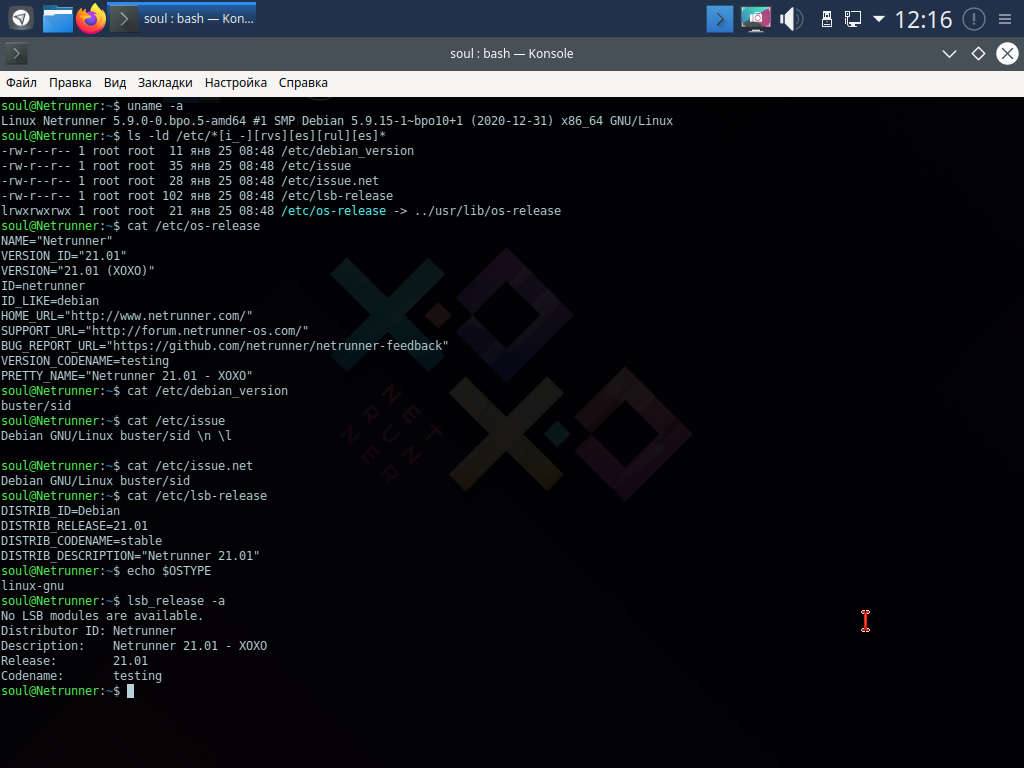Click the NAME="Netrunner" line
The image size is (1024, 768).
pos(57,241)
